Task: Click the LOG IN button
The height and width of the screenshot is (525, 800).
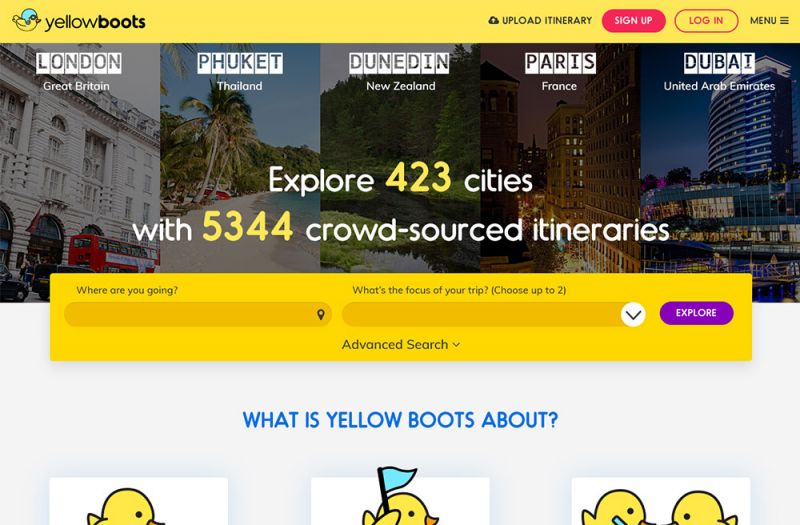Action: [x=706, y=21]
